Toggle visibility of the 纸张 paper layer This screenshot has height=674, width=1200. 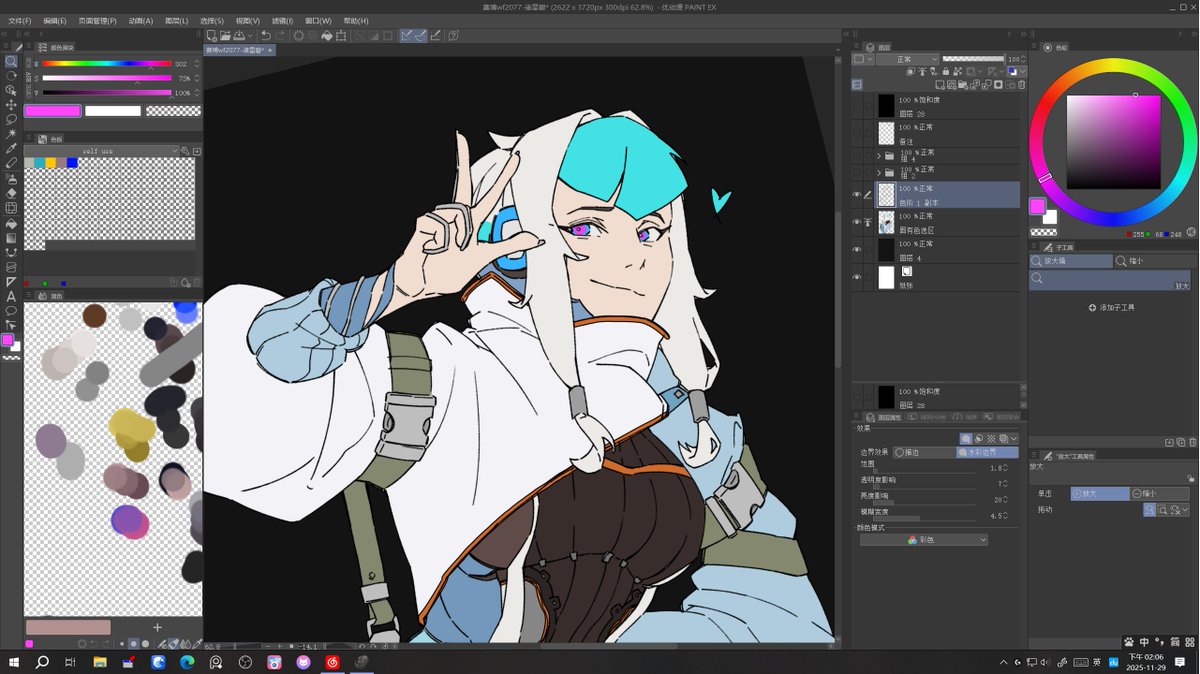click(856, 278)
